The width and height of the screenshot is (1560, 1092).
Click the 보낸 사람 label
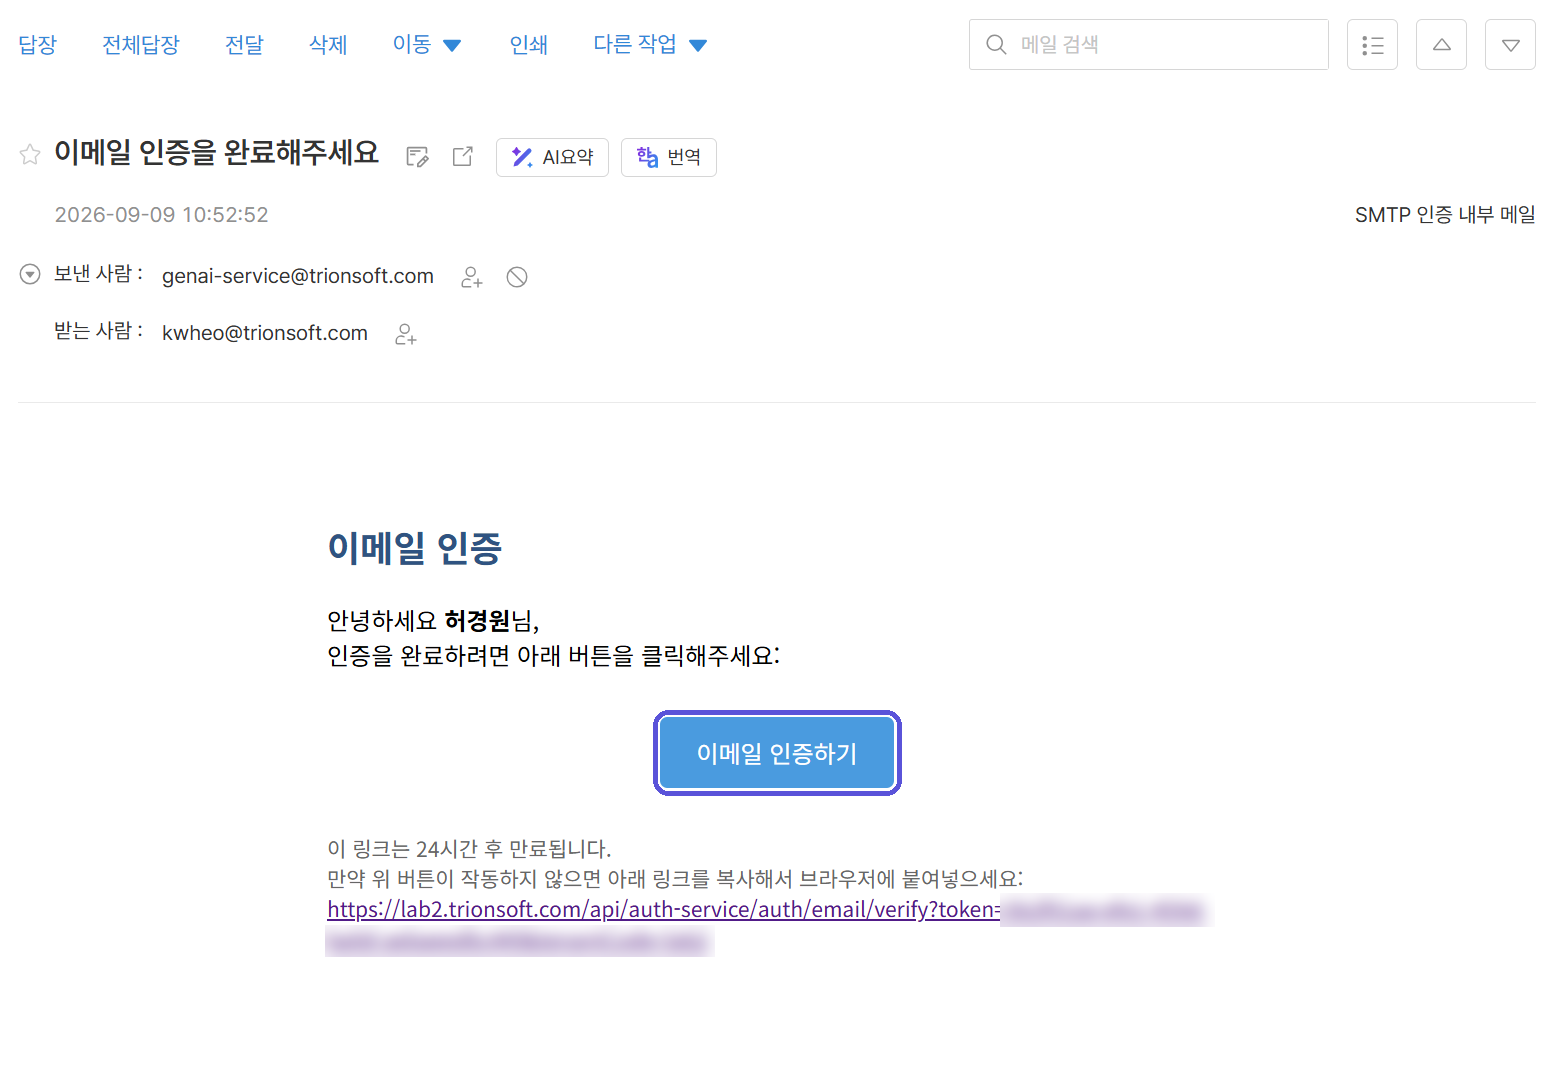click(98, 274)
